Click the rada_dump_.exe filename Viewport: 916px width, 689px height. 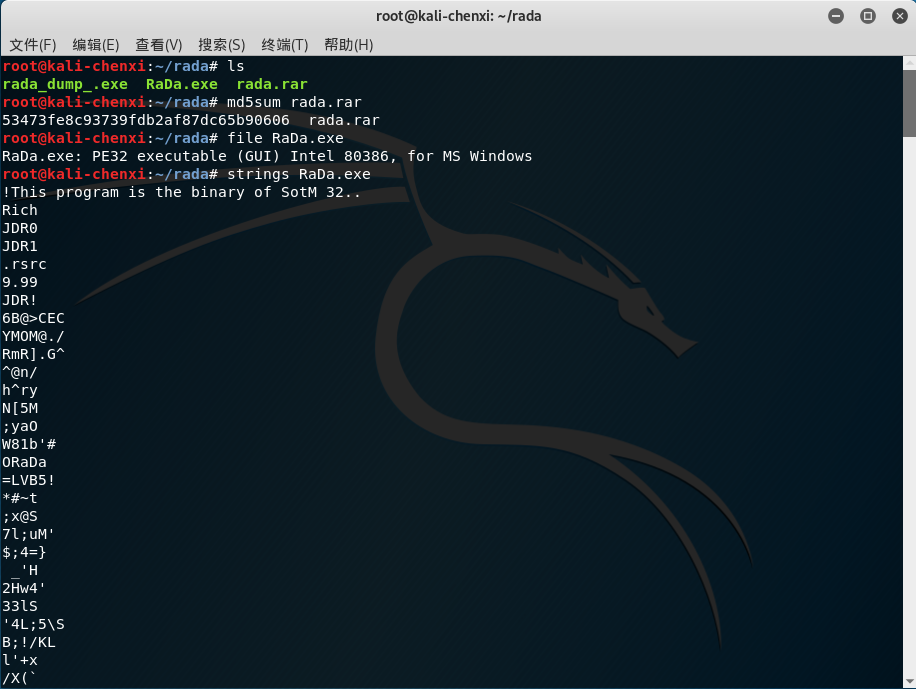tap(65, 85)
